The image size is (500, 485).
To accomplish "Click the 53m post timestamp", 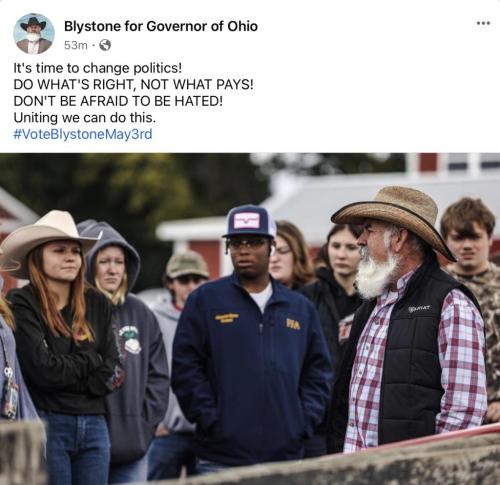I will coord(76,45).
